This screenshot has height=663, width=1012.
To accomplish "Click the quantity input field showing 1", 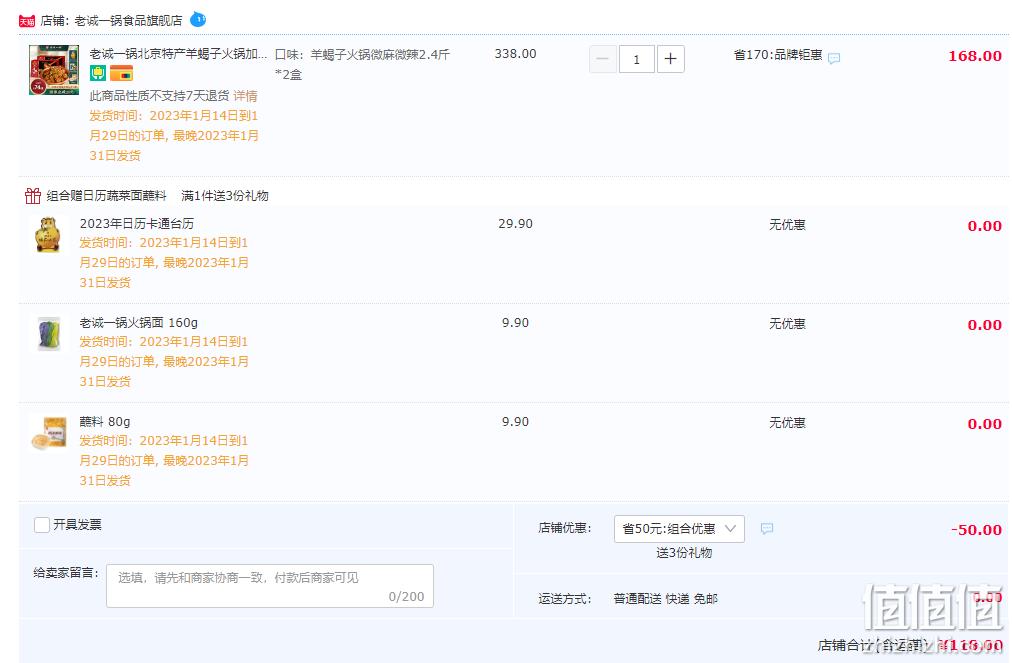I will (x=636, y=59).
